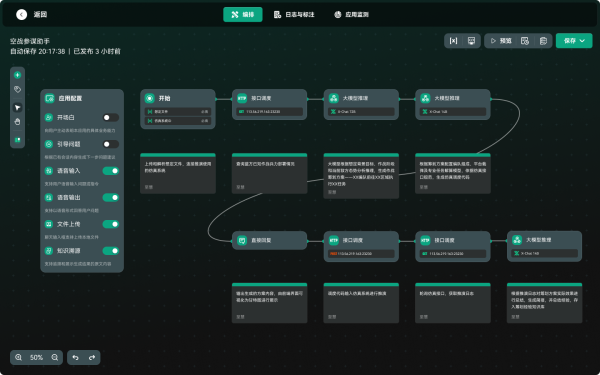The width and height of the screenshot is (600, 375).
Task: Click the 知识溯源 row icon
Action: [49, 251]
